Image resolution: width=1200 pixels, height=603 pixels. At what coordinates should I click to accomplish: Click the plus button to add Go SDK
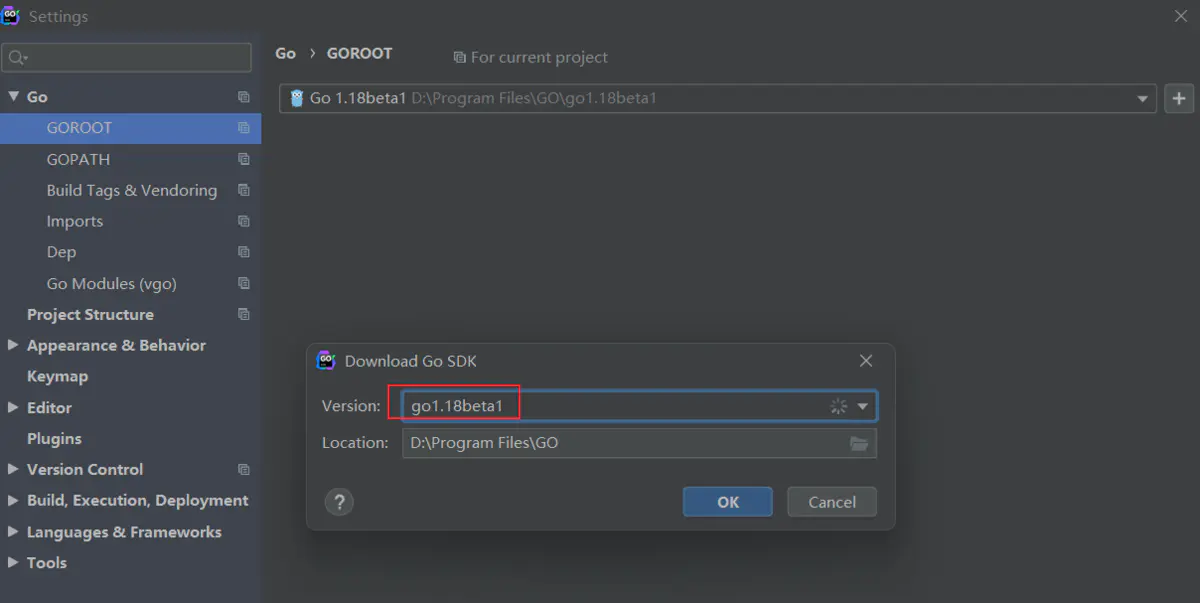pyautogui.click(x=1179, y=98)
